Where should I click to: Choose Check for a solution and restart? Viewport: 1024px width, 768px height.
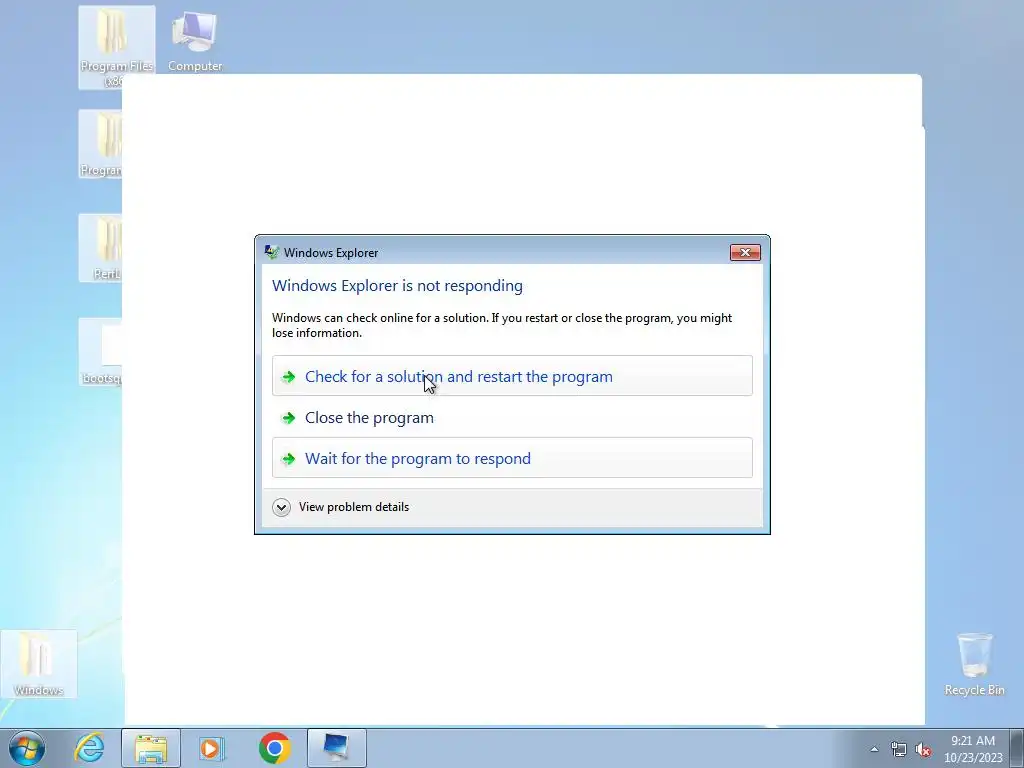tap(512, 376)
